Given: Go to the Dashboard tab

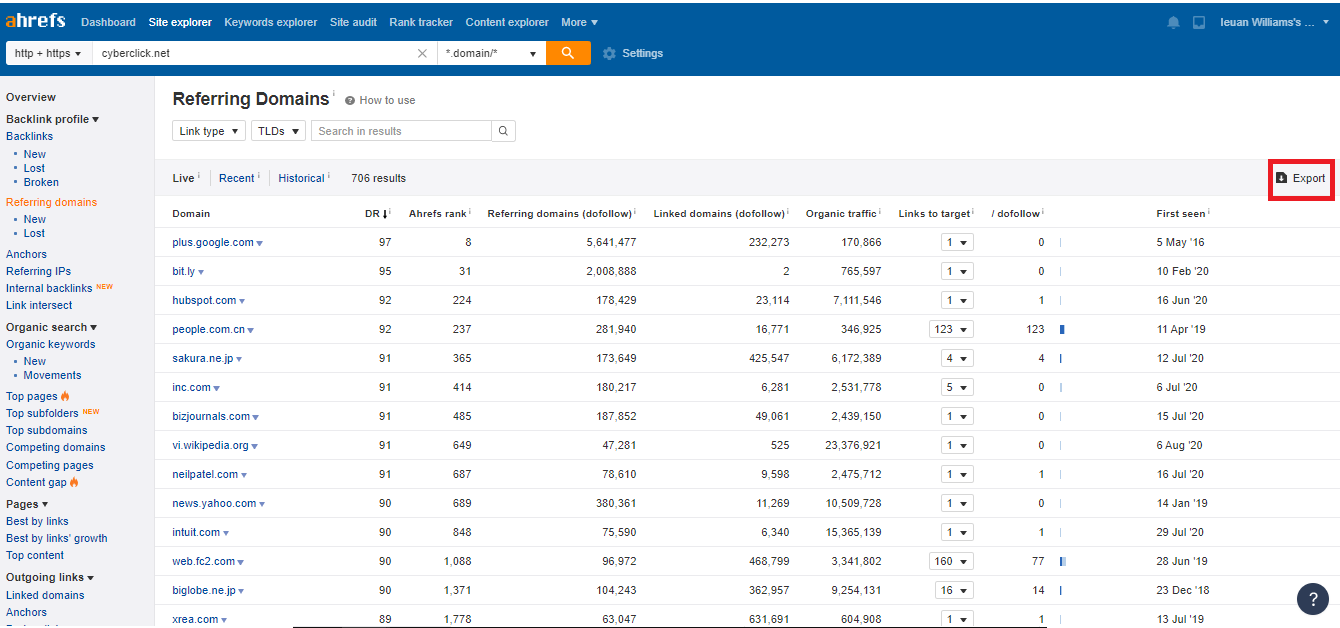Looking at the screenshot, I should (108, 22).
